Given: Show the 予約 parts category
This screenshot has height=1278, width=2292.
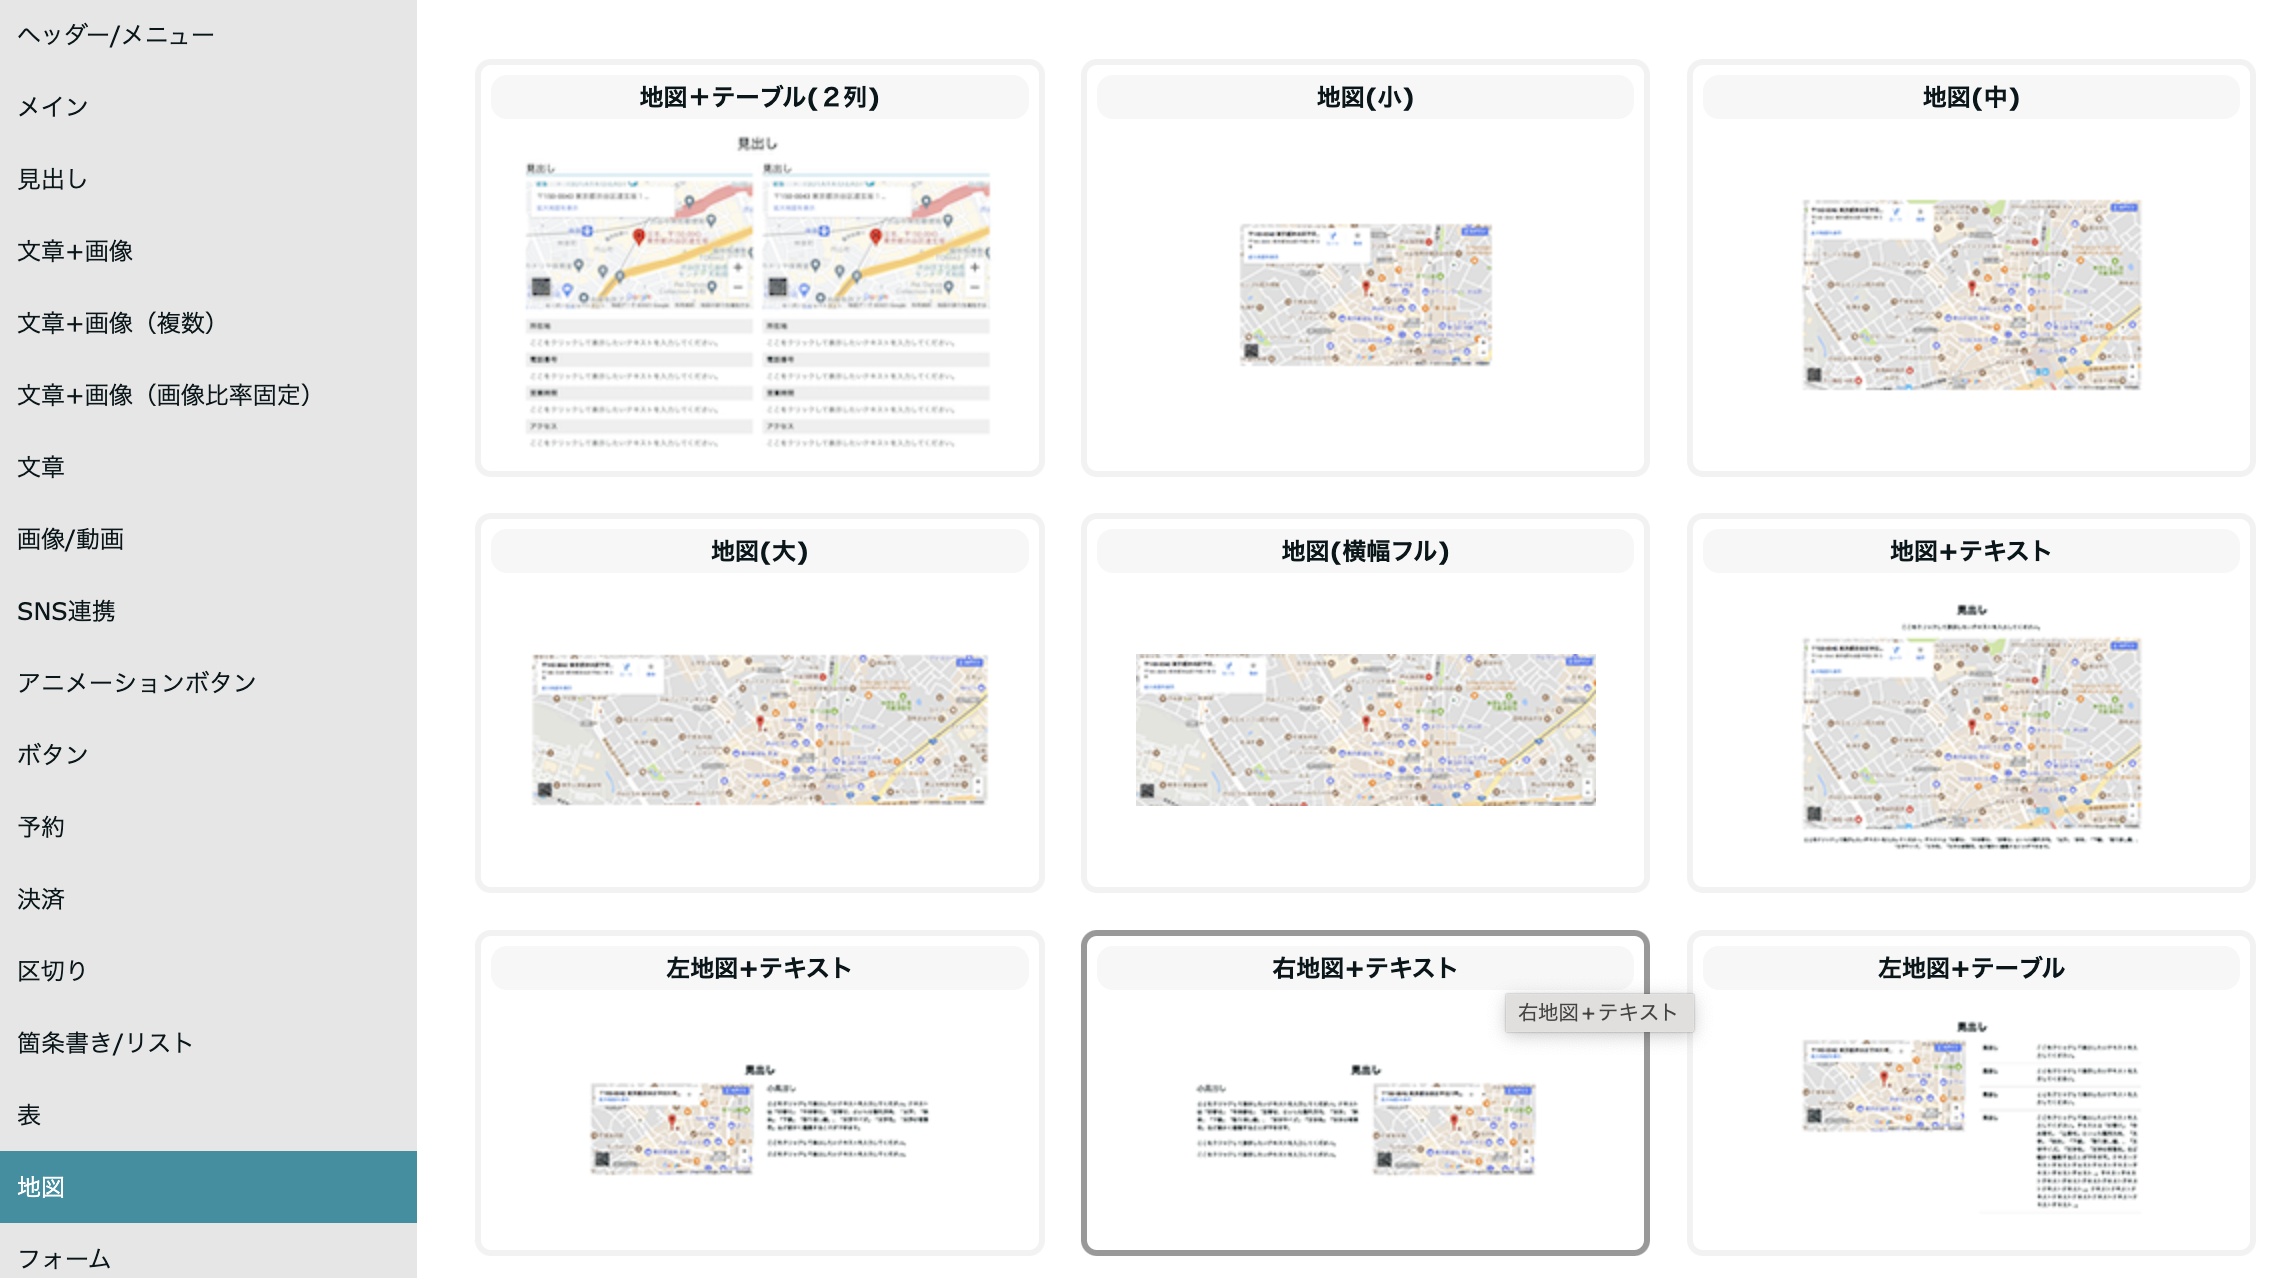Looking at the screenshot, I should (x=41, y=827).
